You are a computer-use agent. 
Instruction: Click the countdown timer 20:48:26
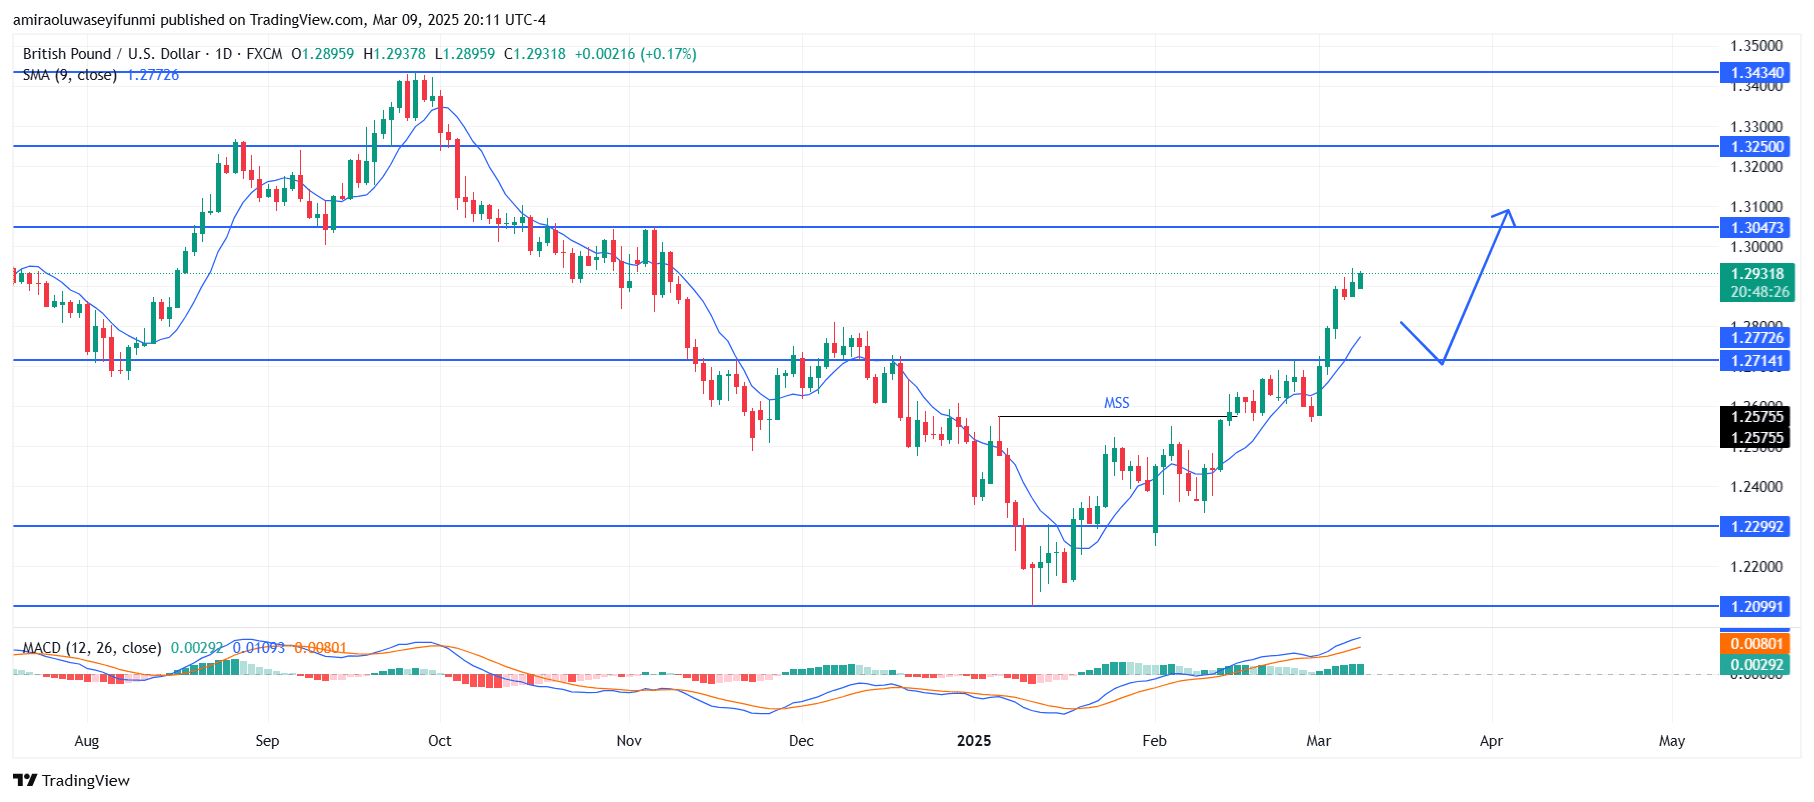click(x=1759, y=292)
